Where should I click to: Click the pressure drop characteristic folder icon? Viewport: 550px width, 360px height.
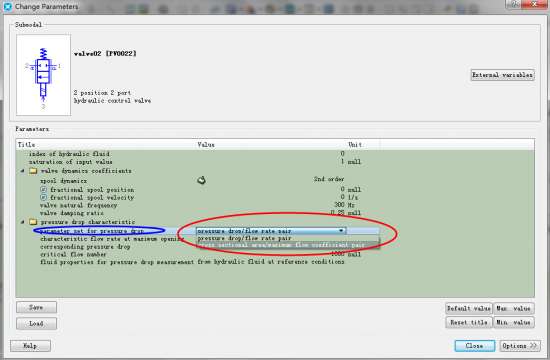[33, 222]
